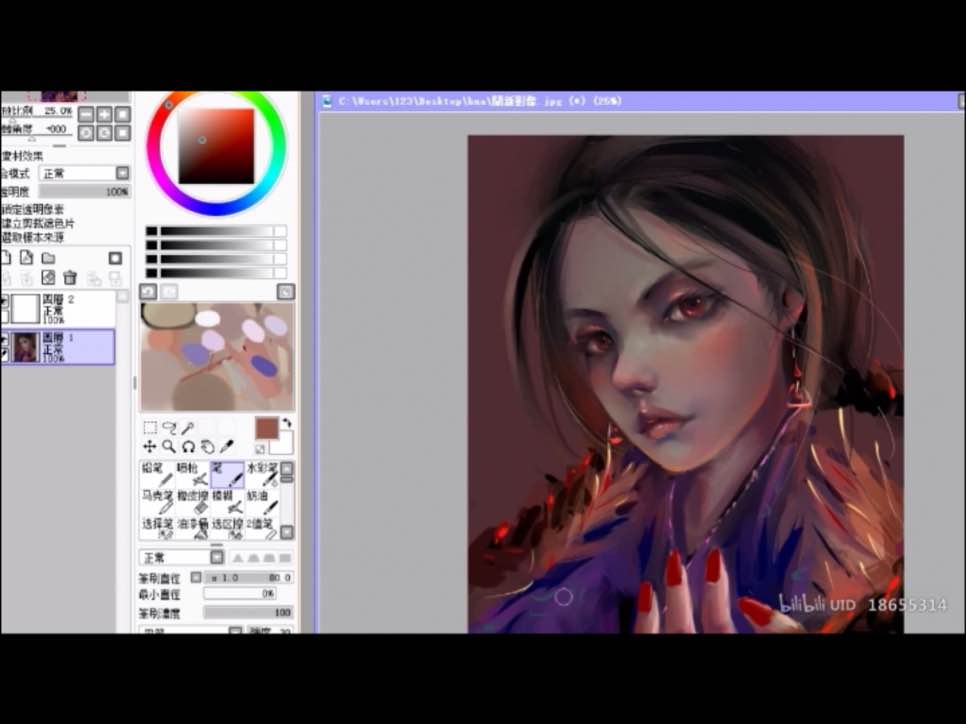Select the magic wand tool
Image resolution: width=966 pixels, height=724 pixels.
188,427
